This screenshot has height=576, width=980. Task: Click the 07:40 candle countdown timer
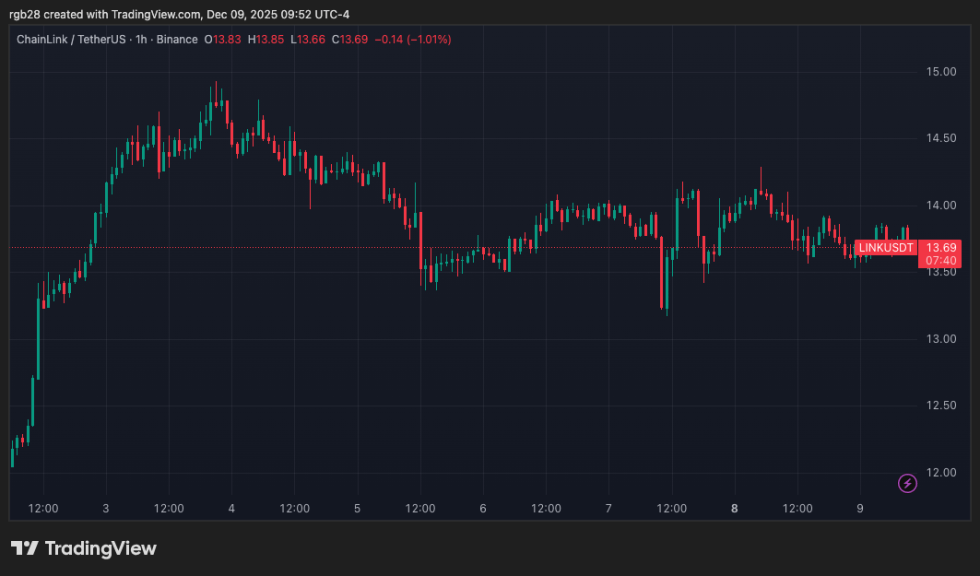pyautogui.click(x=941, y=260)
